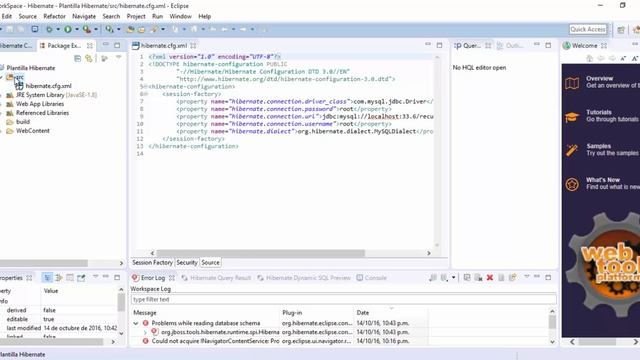The image size is (640, 360).
Task: Close the Package Explorer tab
Action: [x=90, y=46]
